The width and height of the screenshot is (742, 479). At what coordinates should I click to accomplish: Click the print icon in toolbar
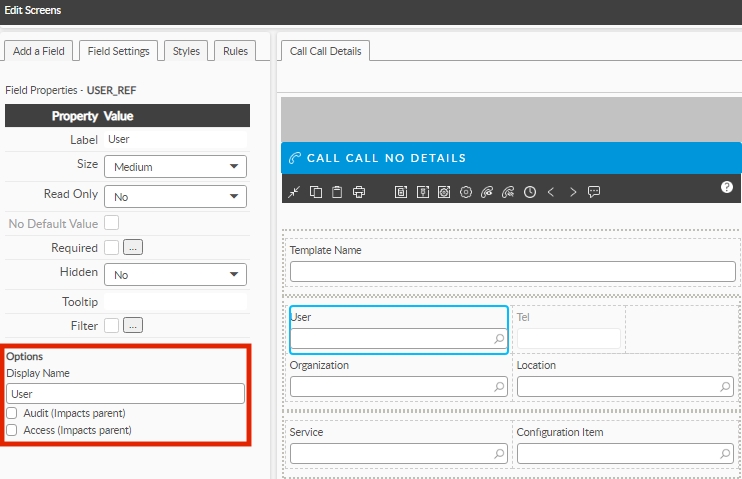click(359, 191)
